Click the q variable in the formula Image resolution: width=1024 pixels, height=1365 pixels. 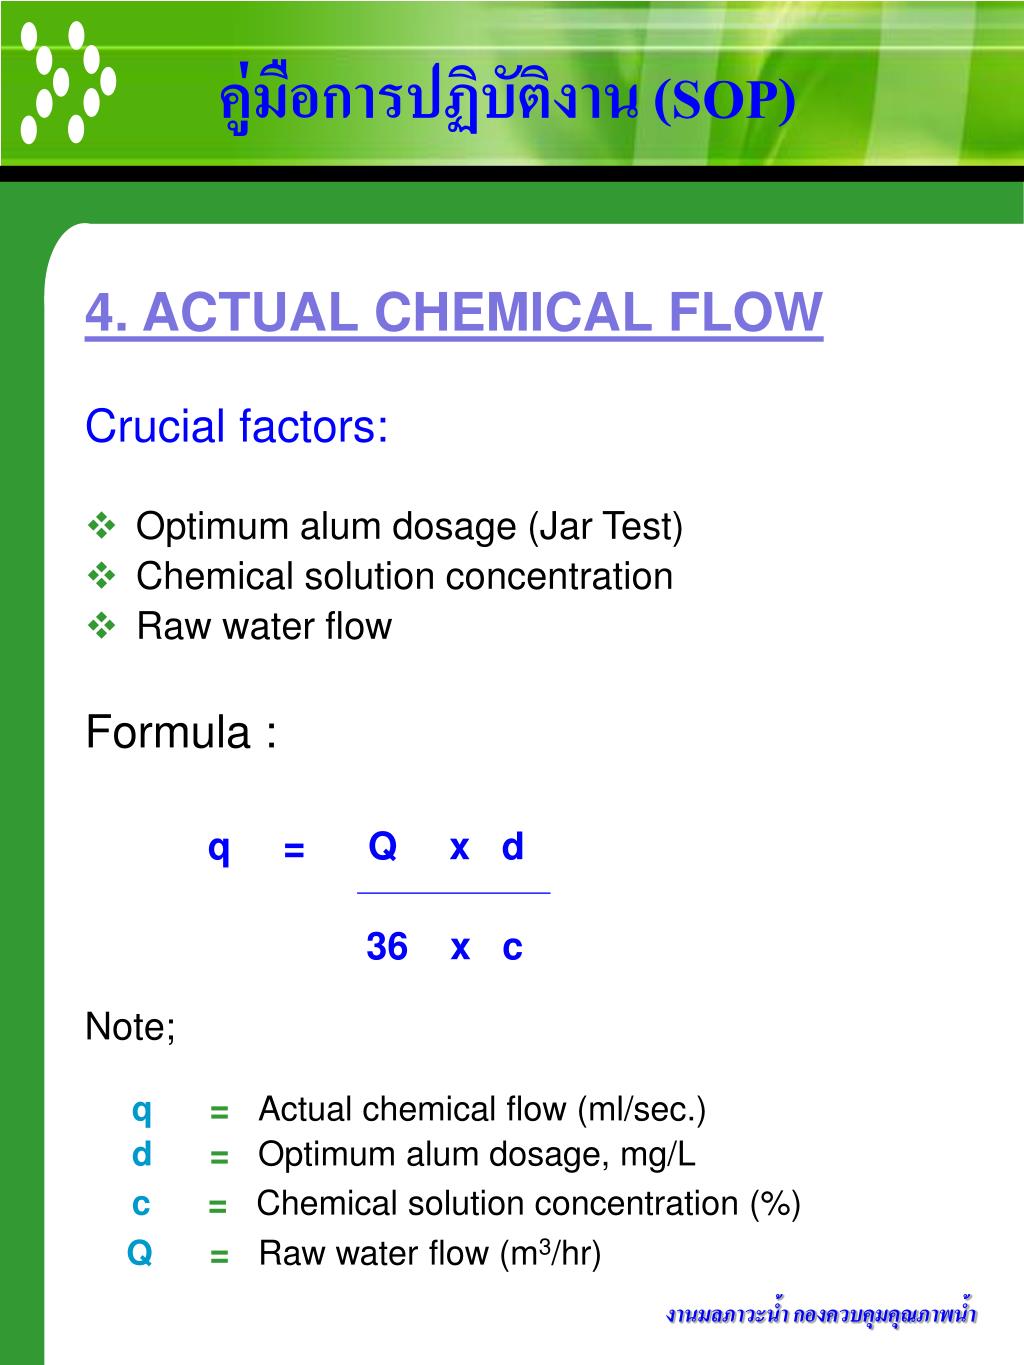219,849
